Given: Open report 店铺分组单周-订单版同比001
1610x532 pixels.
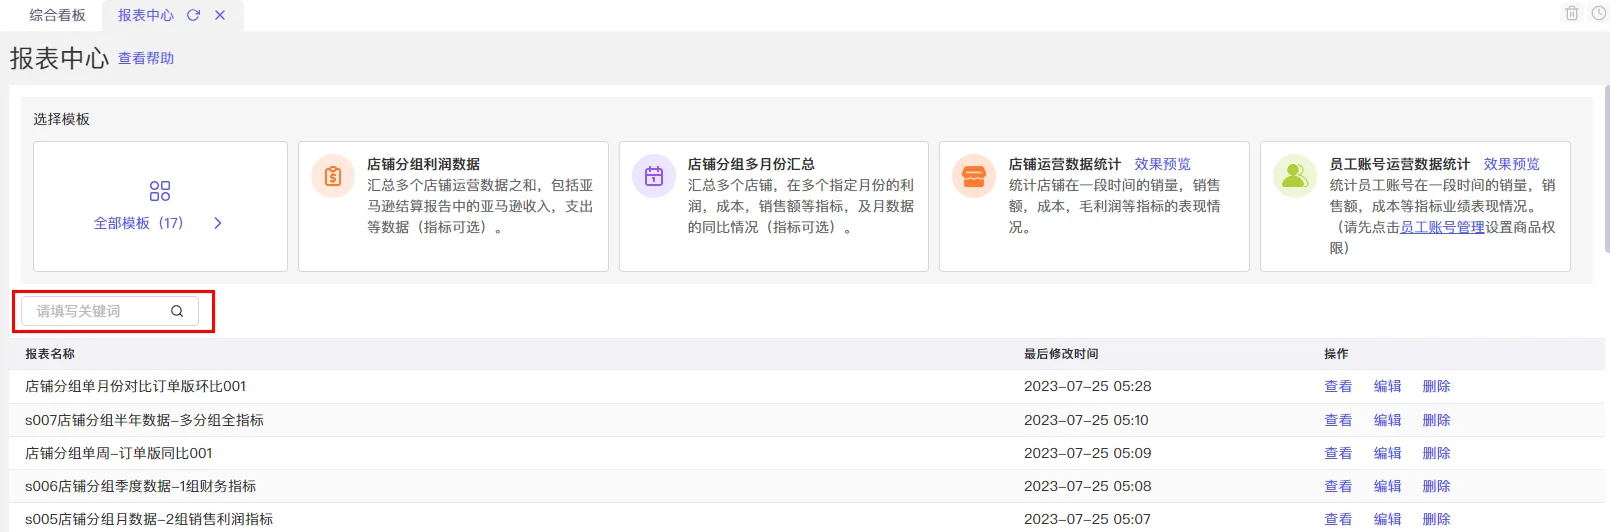Looking at the screenshot, I should coord(119,453).
